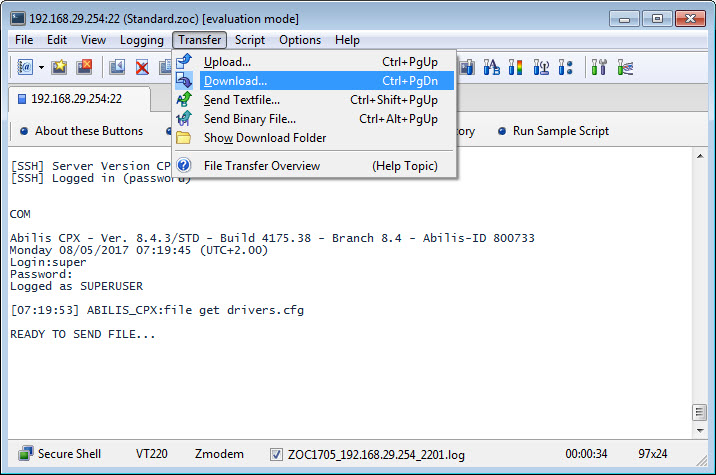Open the Logging menu
Viewport: 716px width, 475px height.
point(141,40)
